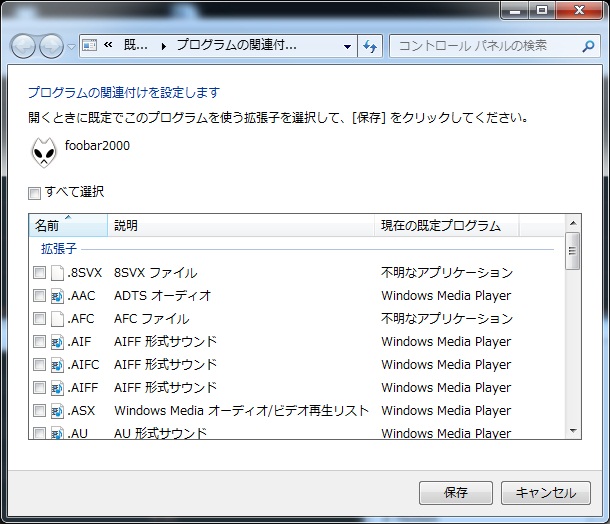The image size is (610, 524).
Task: Select the Windows Media オーディオ/ビデオ再生リスト text
Action: 241,410
